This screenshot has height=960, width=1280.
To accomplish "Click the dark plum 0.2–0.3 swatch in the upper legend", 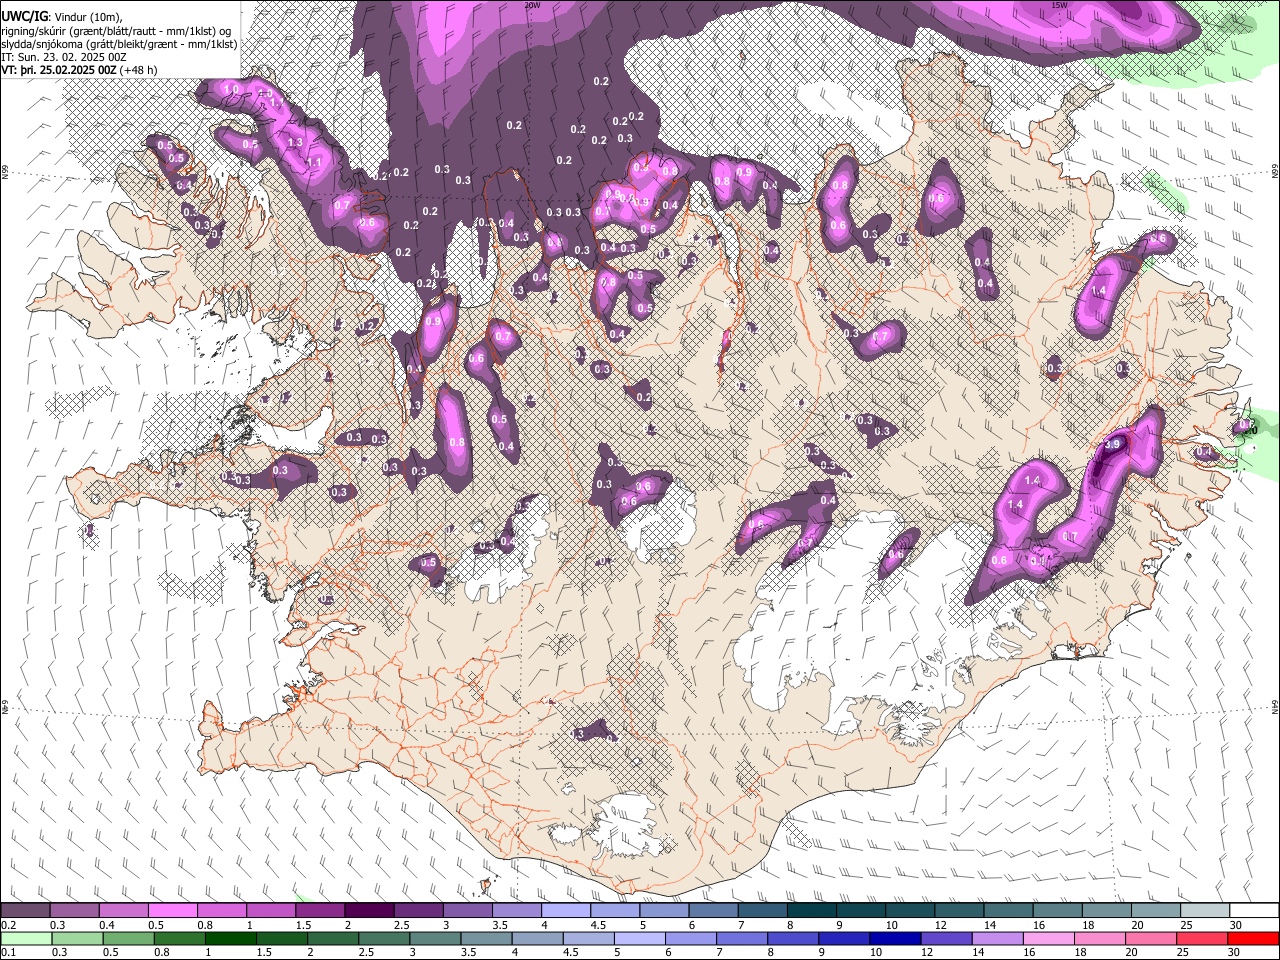I will click(x=25, y=911).
